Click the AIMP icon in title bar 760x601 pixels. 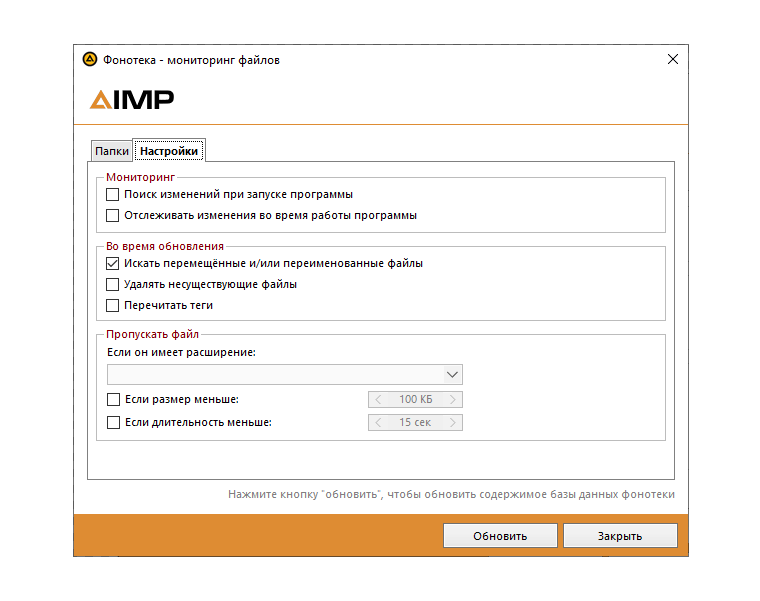pos(89,60)
